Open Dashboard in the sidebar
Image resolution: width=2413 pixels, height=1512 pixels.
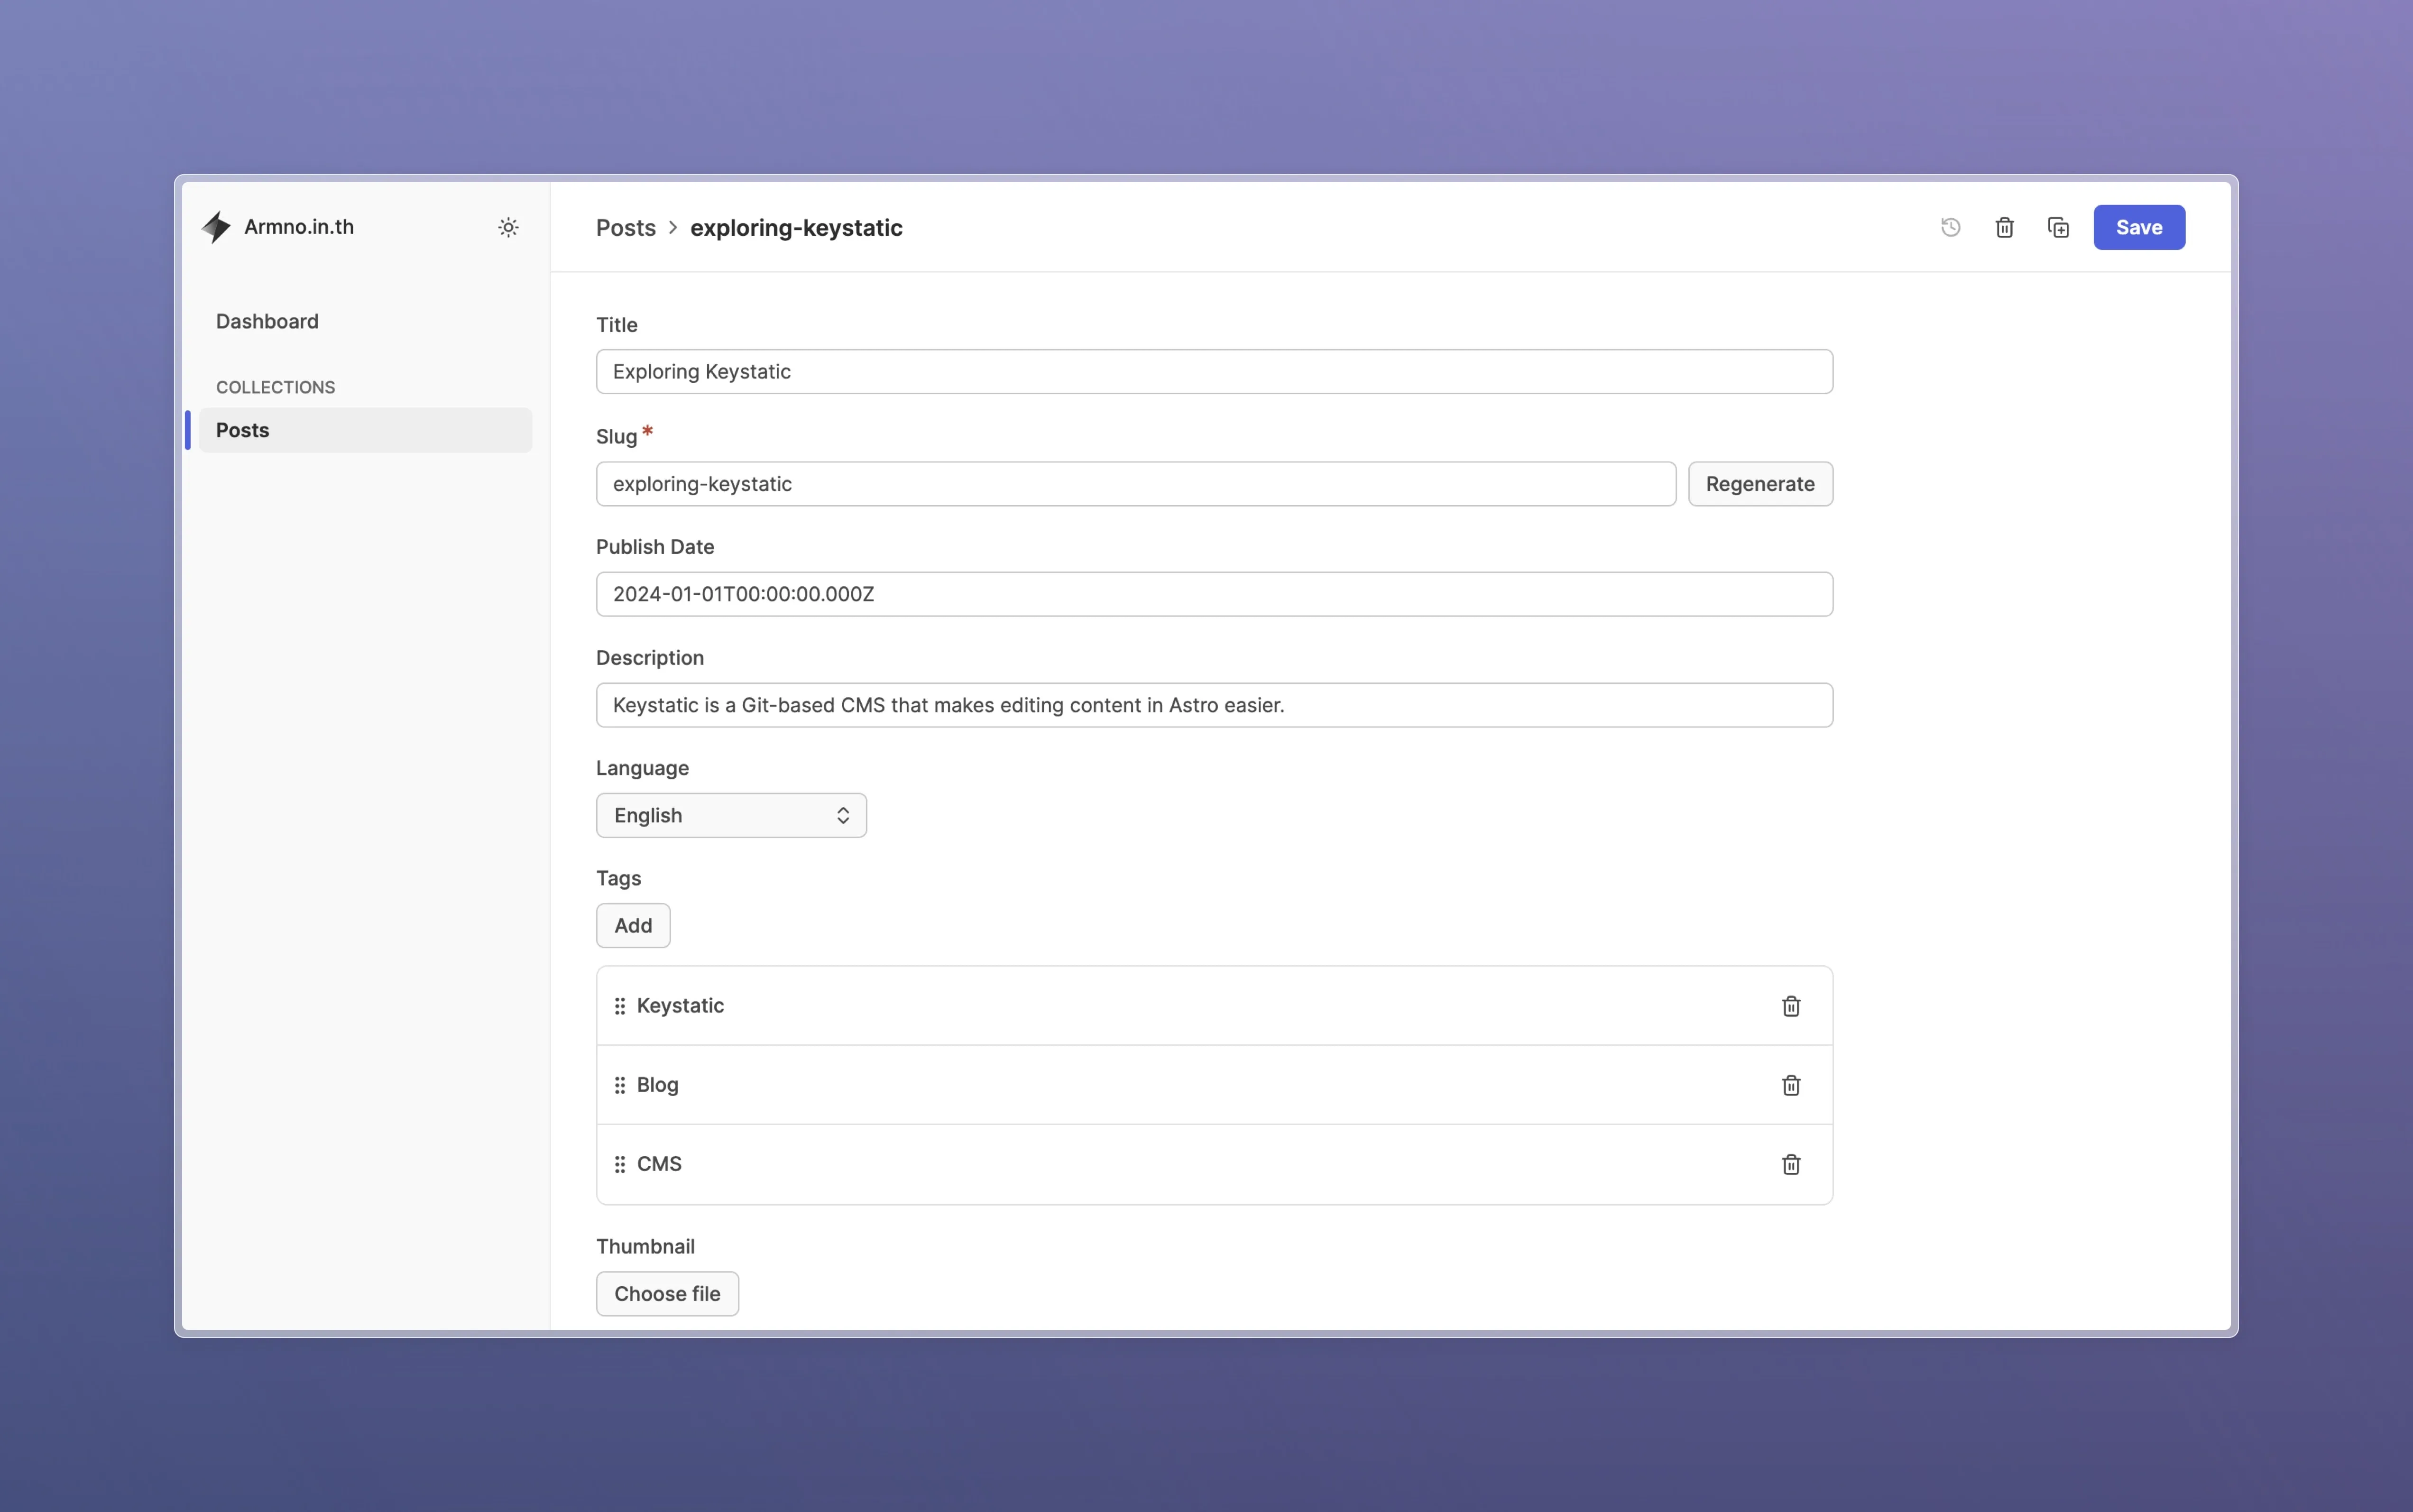point(267,321)
